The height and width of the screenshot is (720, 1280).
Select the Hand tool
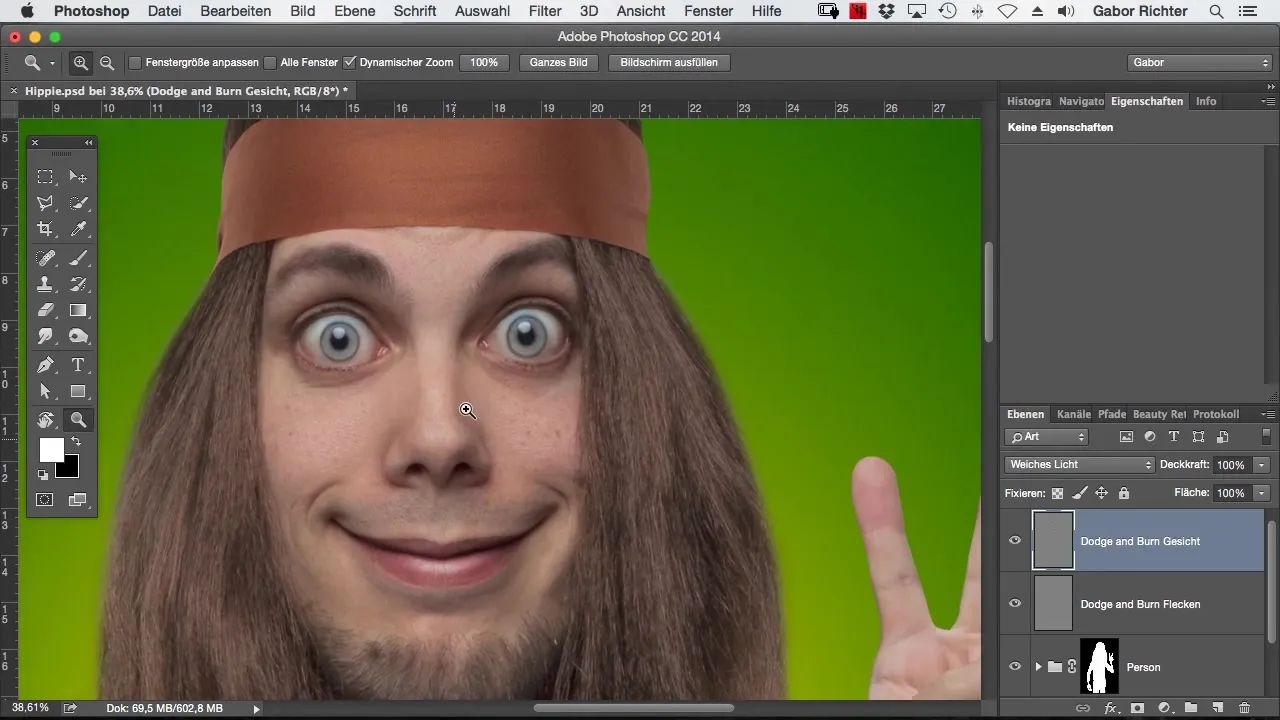point(46,420)
